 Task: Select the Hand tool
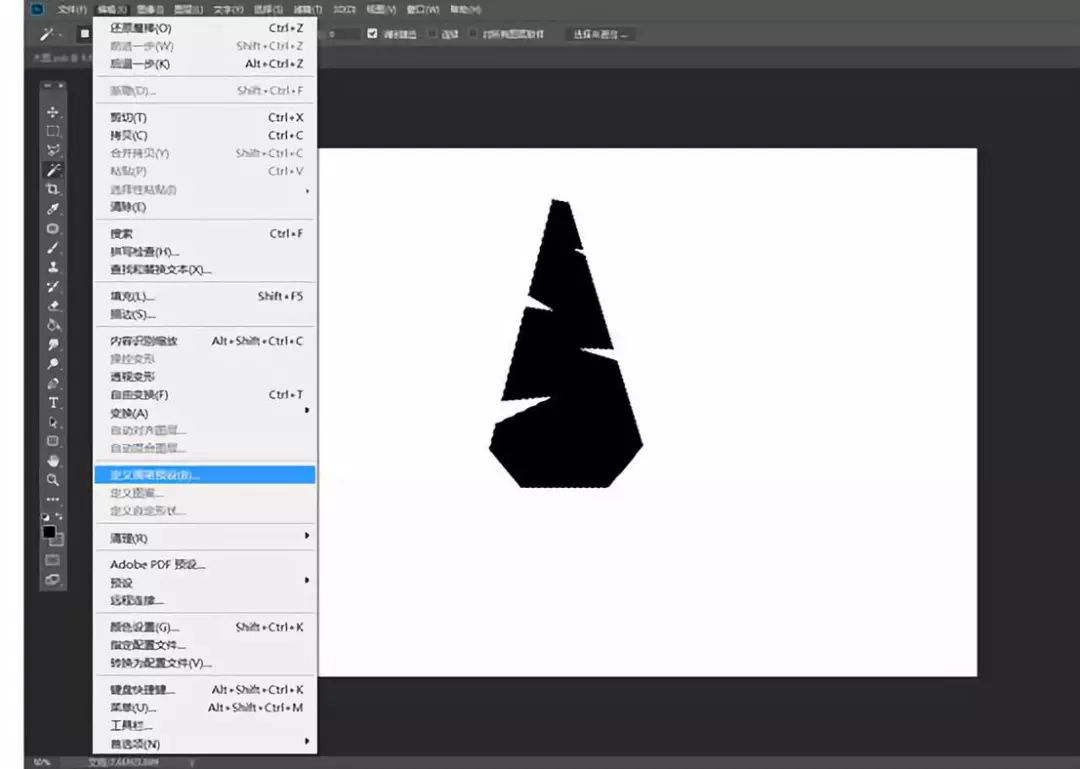[x=53, y=461]
